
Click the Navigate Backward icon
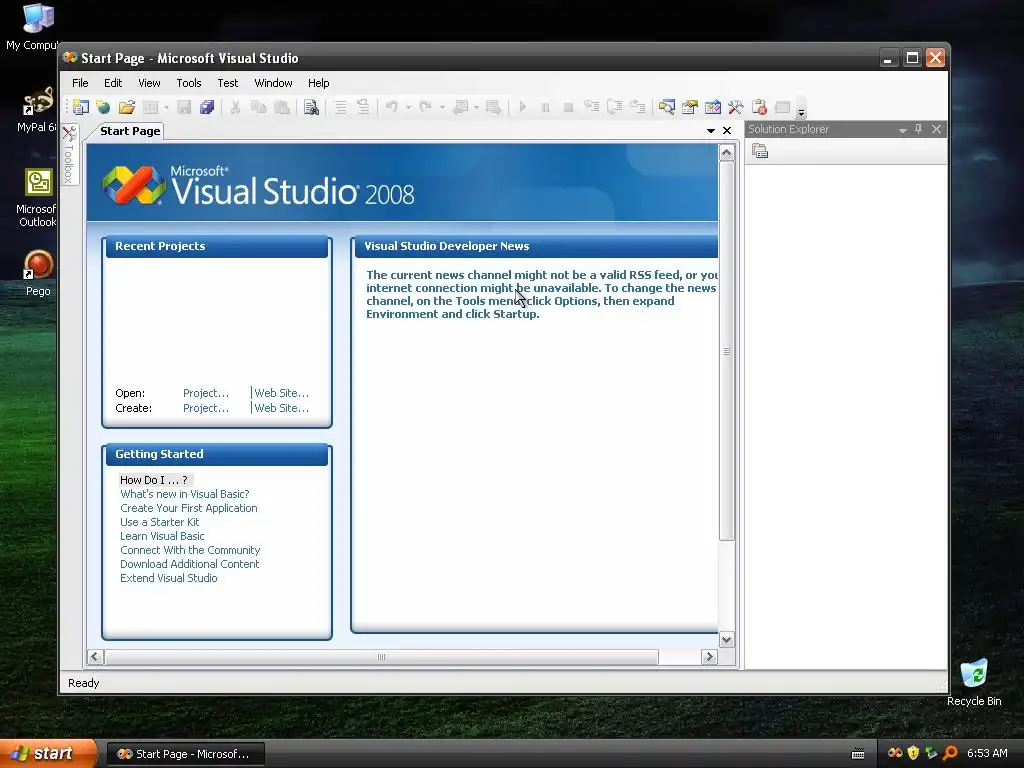pos(460,107)
